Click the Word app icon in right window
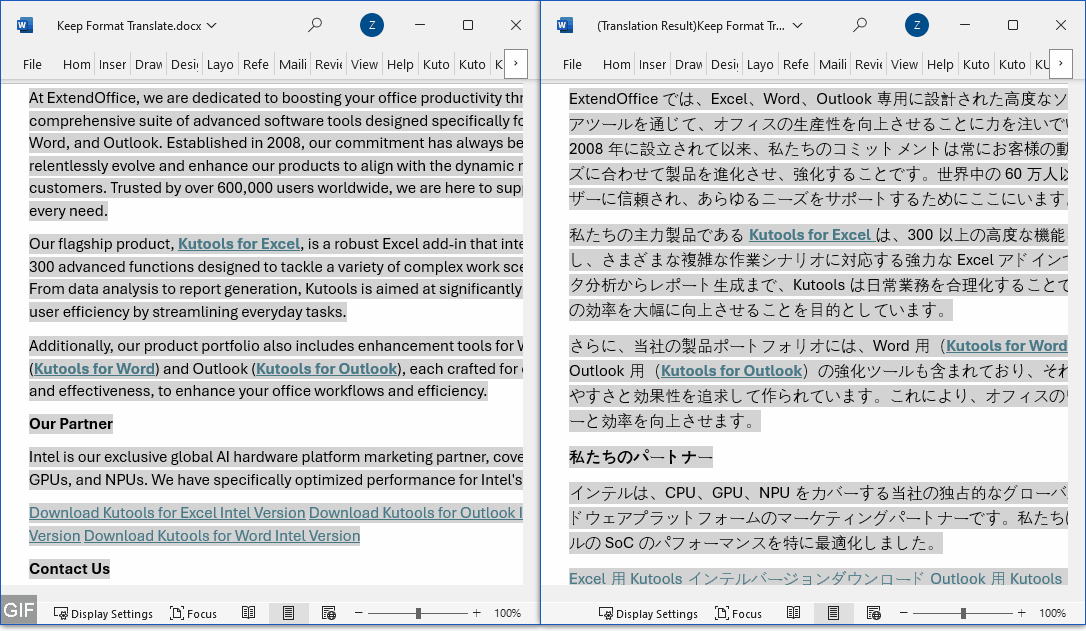Image resolution: width=1086 pixels, height=631 pixels. point(564,26)
